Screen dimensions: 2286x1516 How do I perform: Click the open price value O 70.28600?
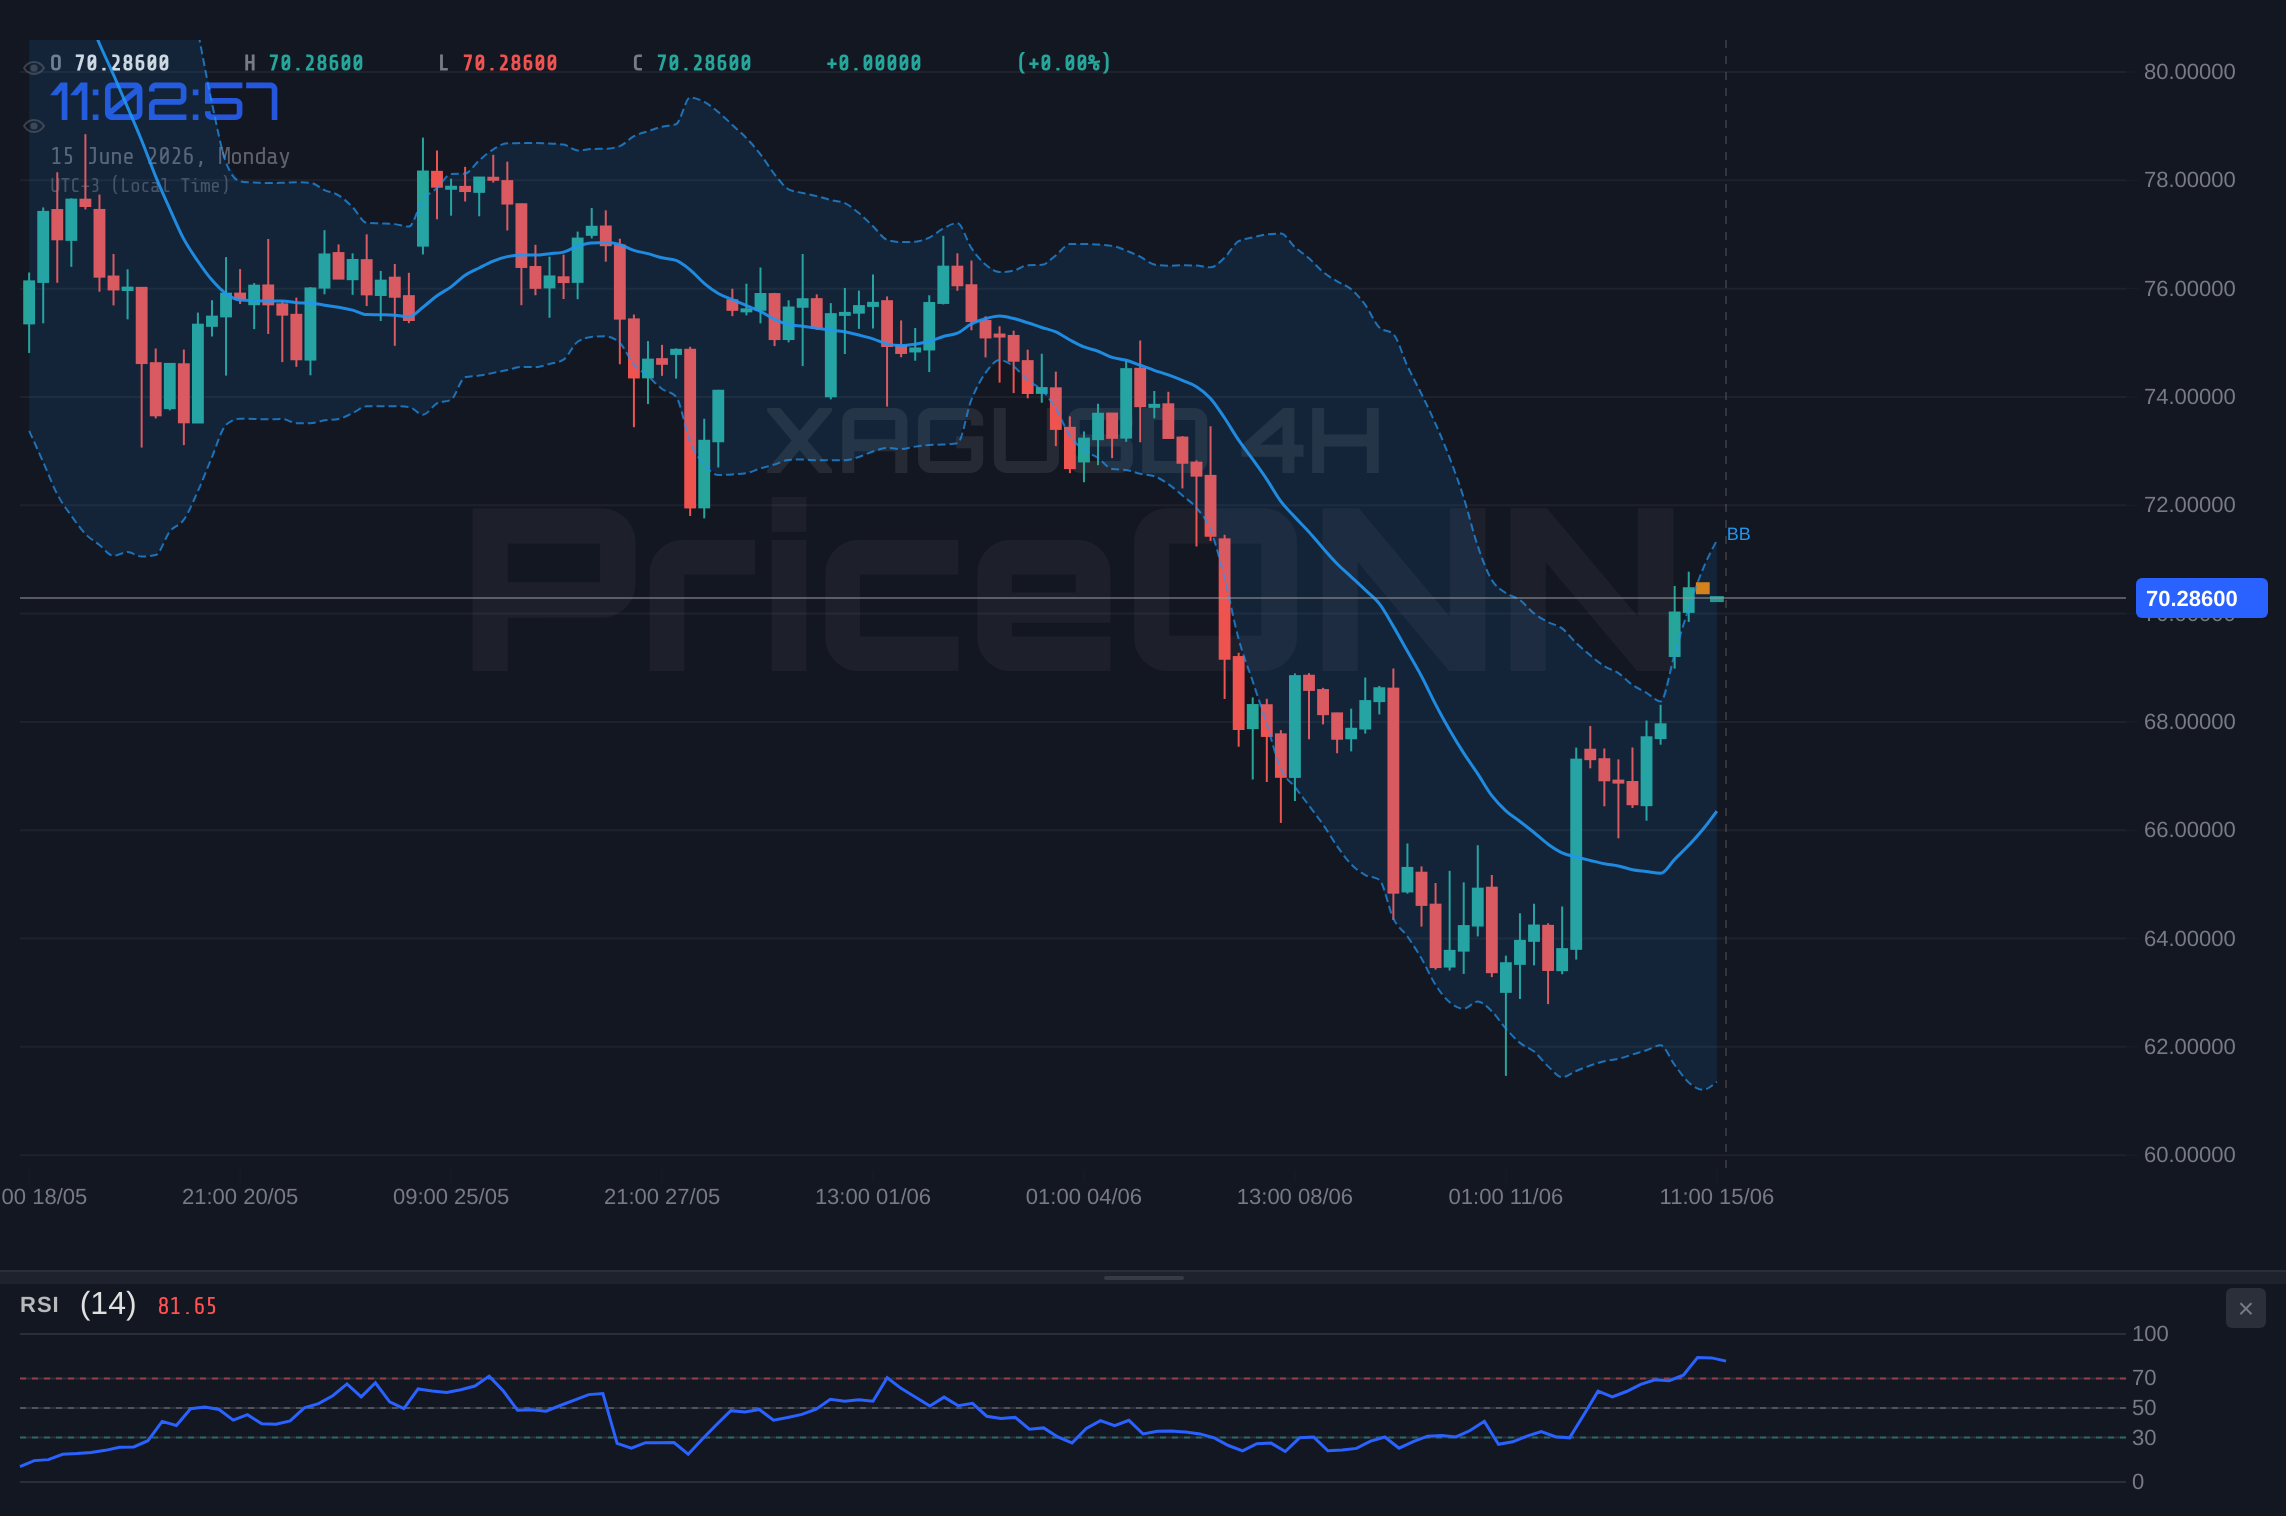click(x=110, y=63)
